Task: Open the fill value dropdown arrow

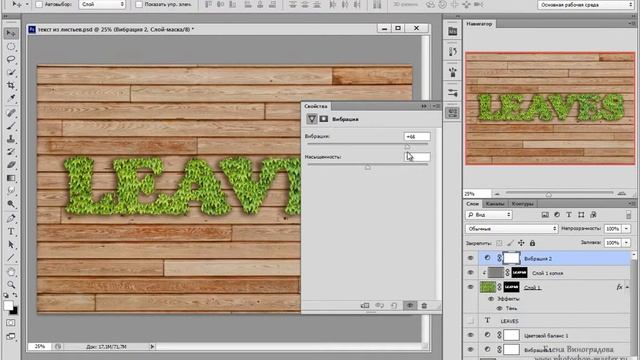Action: pyautogui.click(x=626, y=242)
